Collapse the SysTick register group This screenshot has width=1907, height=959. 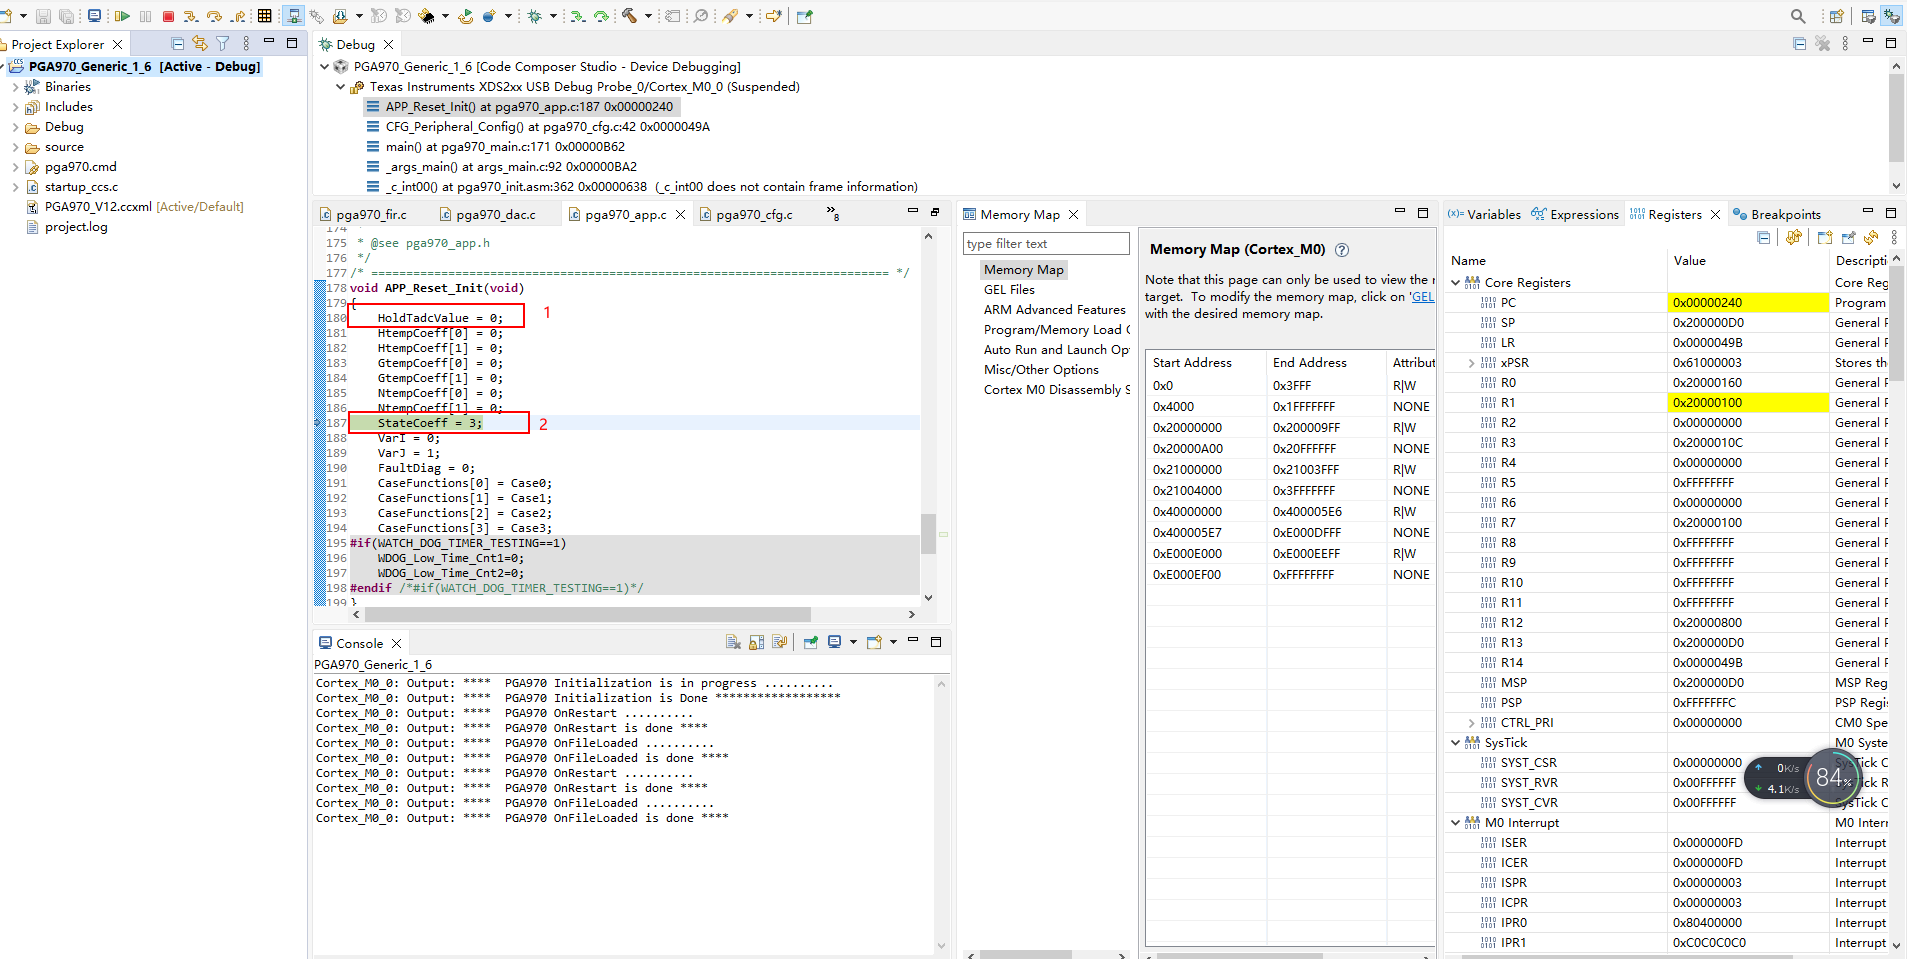pos(1455,743)
